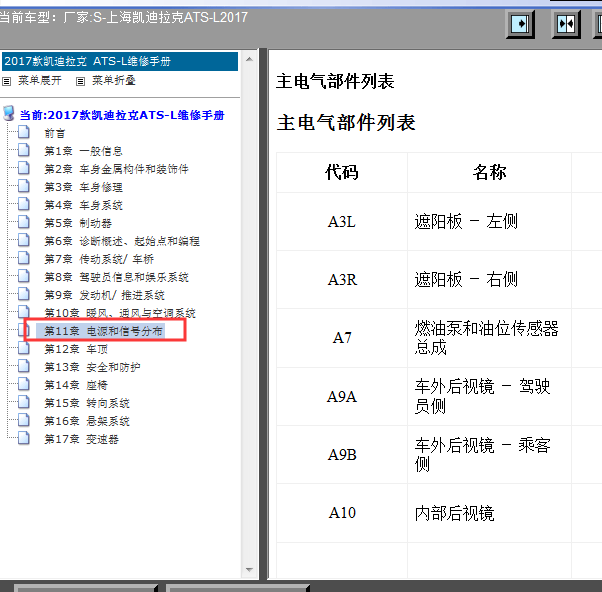Click the computer icon at tree root

9,114
